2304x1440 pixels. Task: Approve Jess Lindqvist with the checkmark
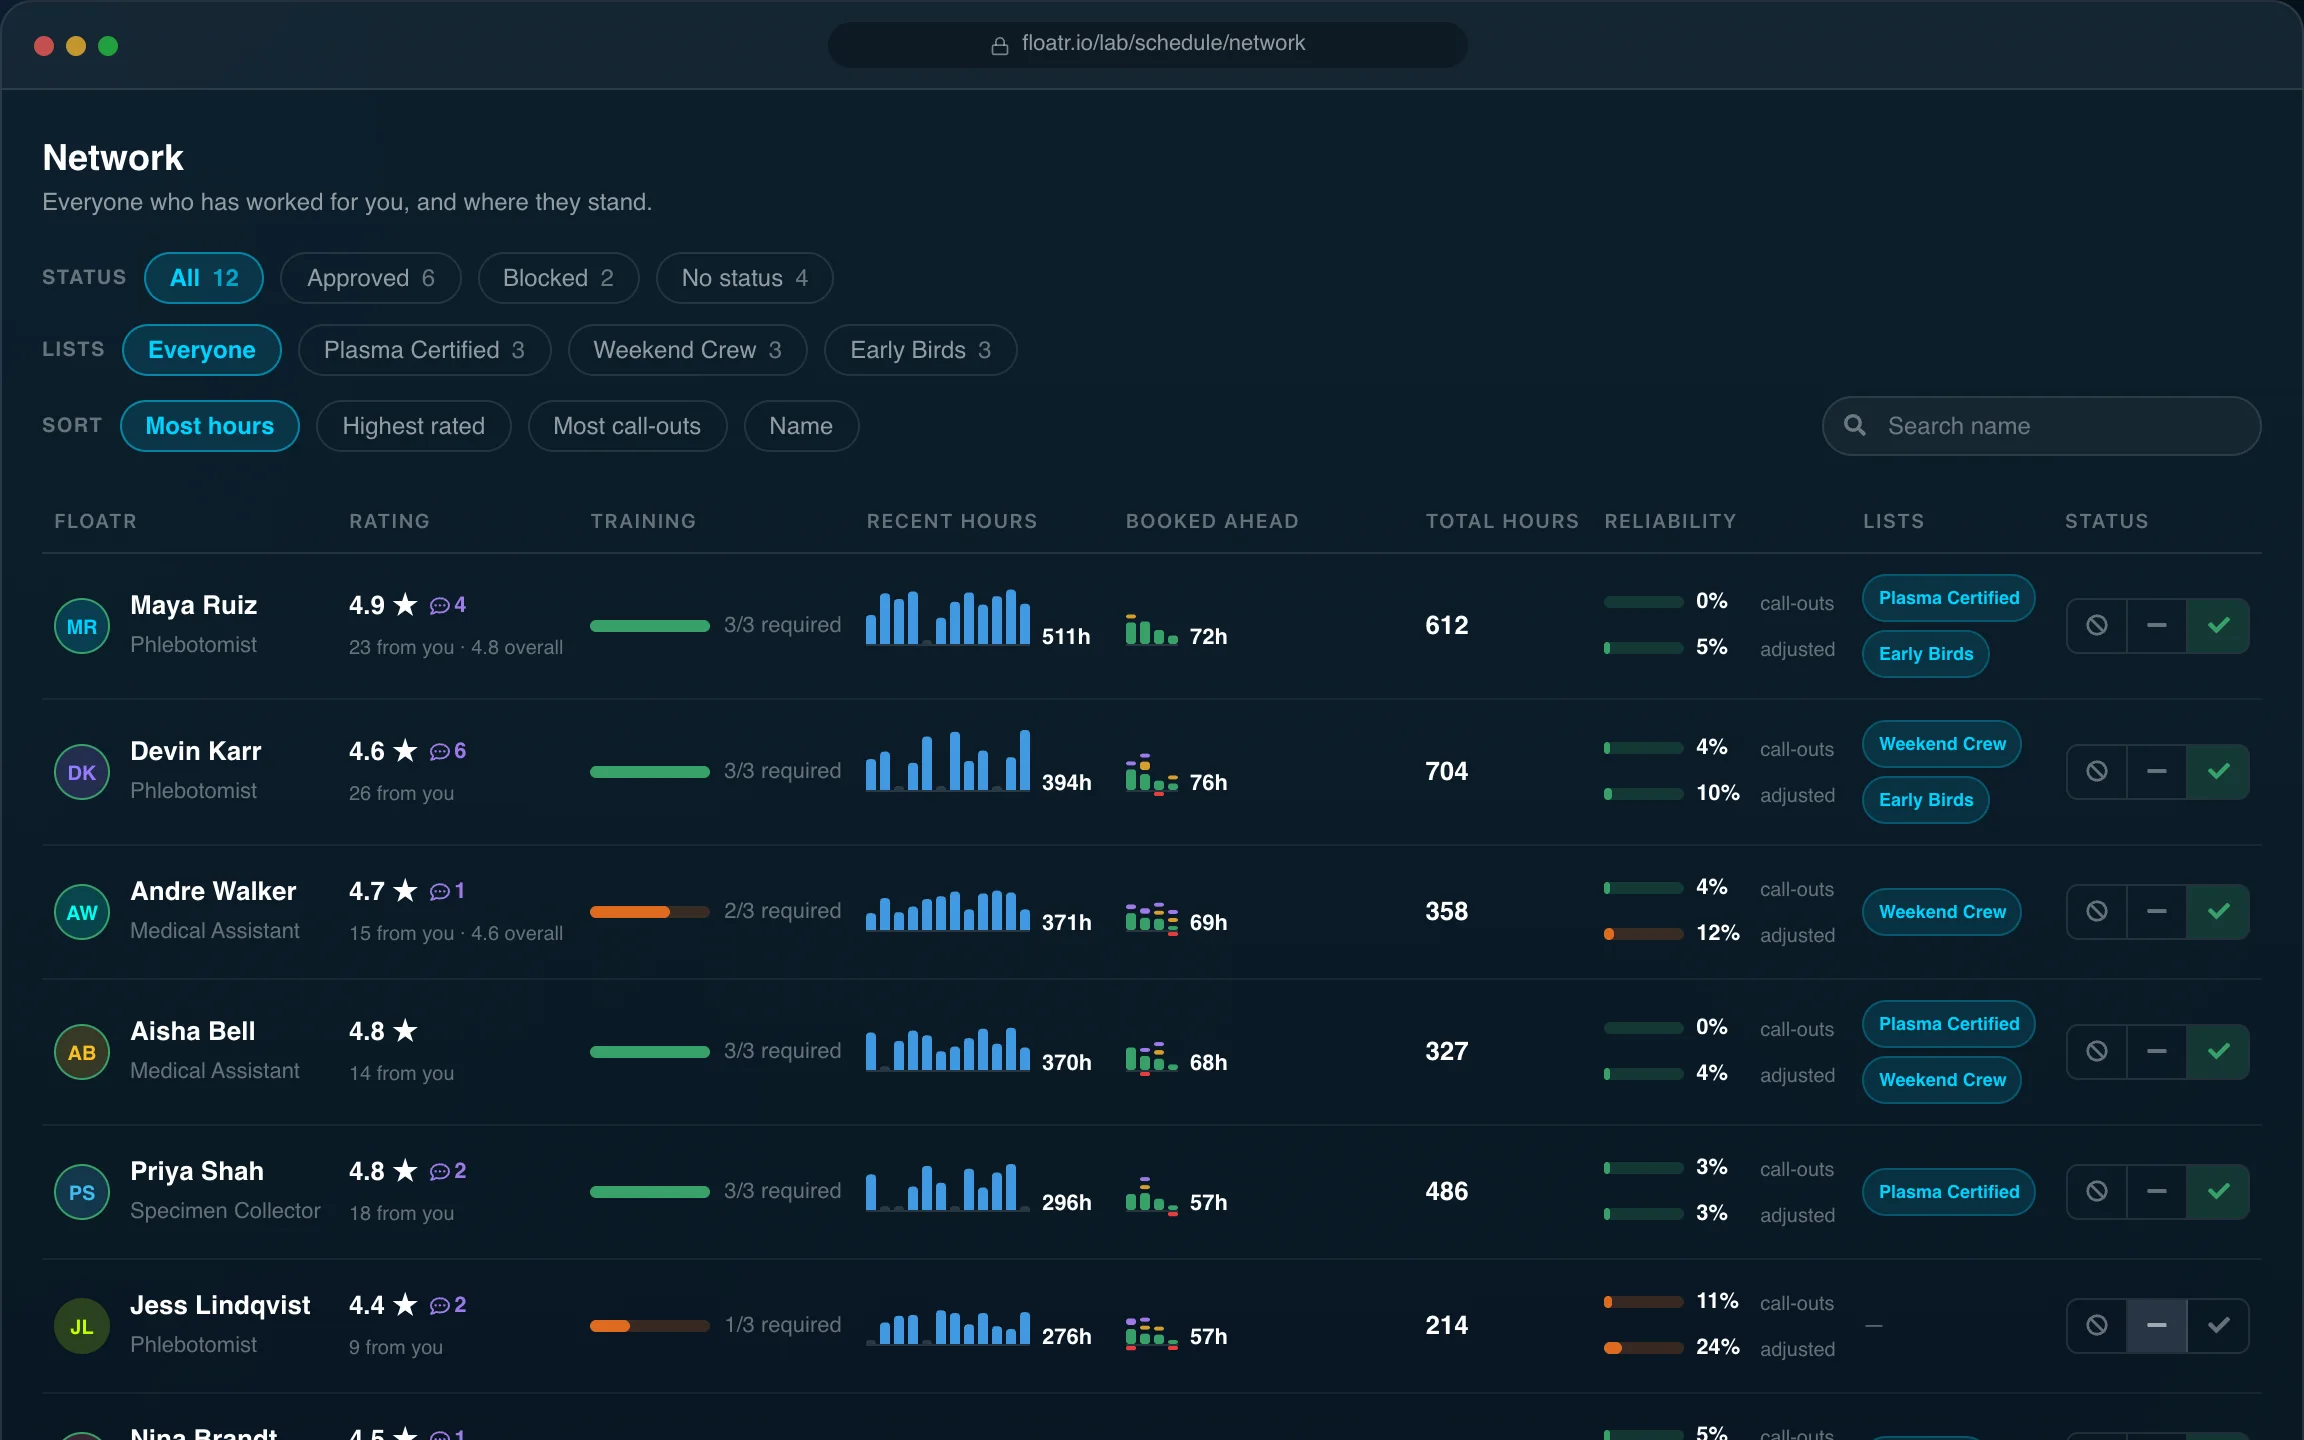tap(2218, 1325)
